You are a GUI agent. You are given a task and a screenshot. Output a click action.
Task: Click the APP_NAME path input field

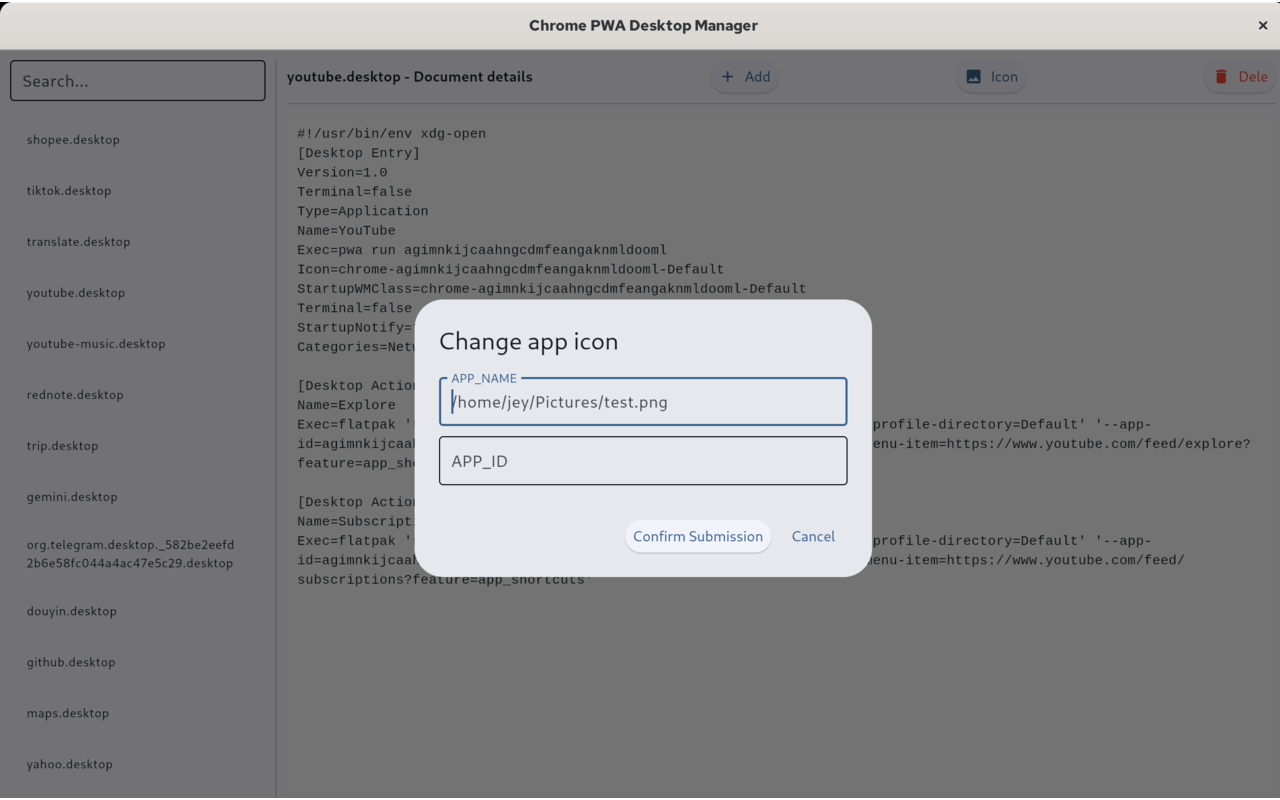[x=642, y=402]
